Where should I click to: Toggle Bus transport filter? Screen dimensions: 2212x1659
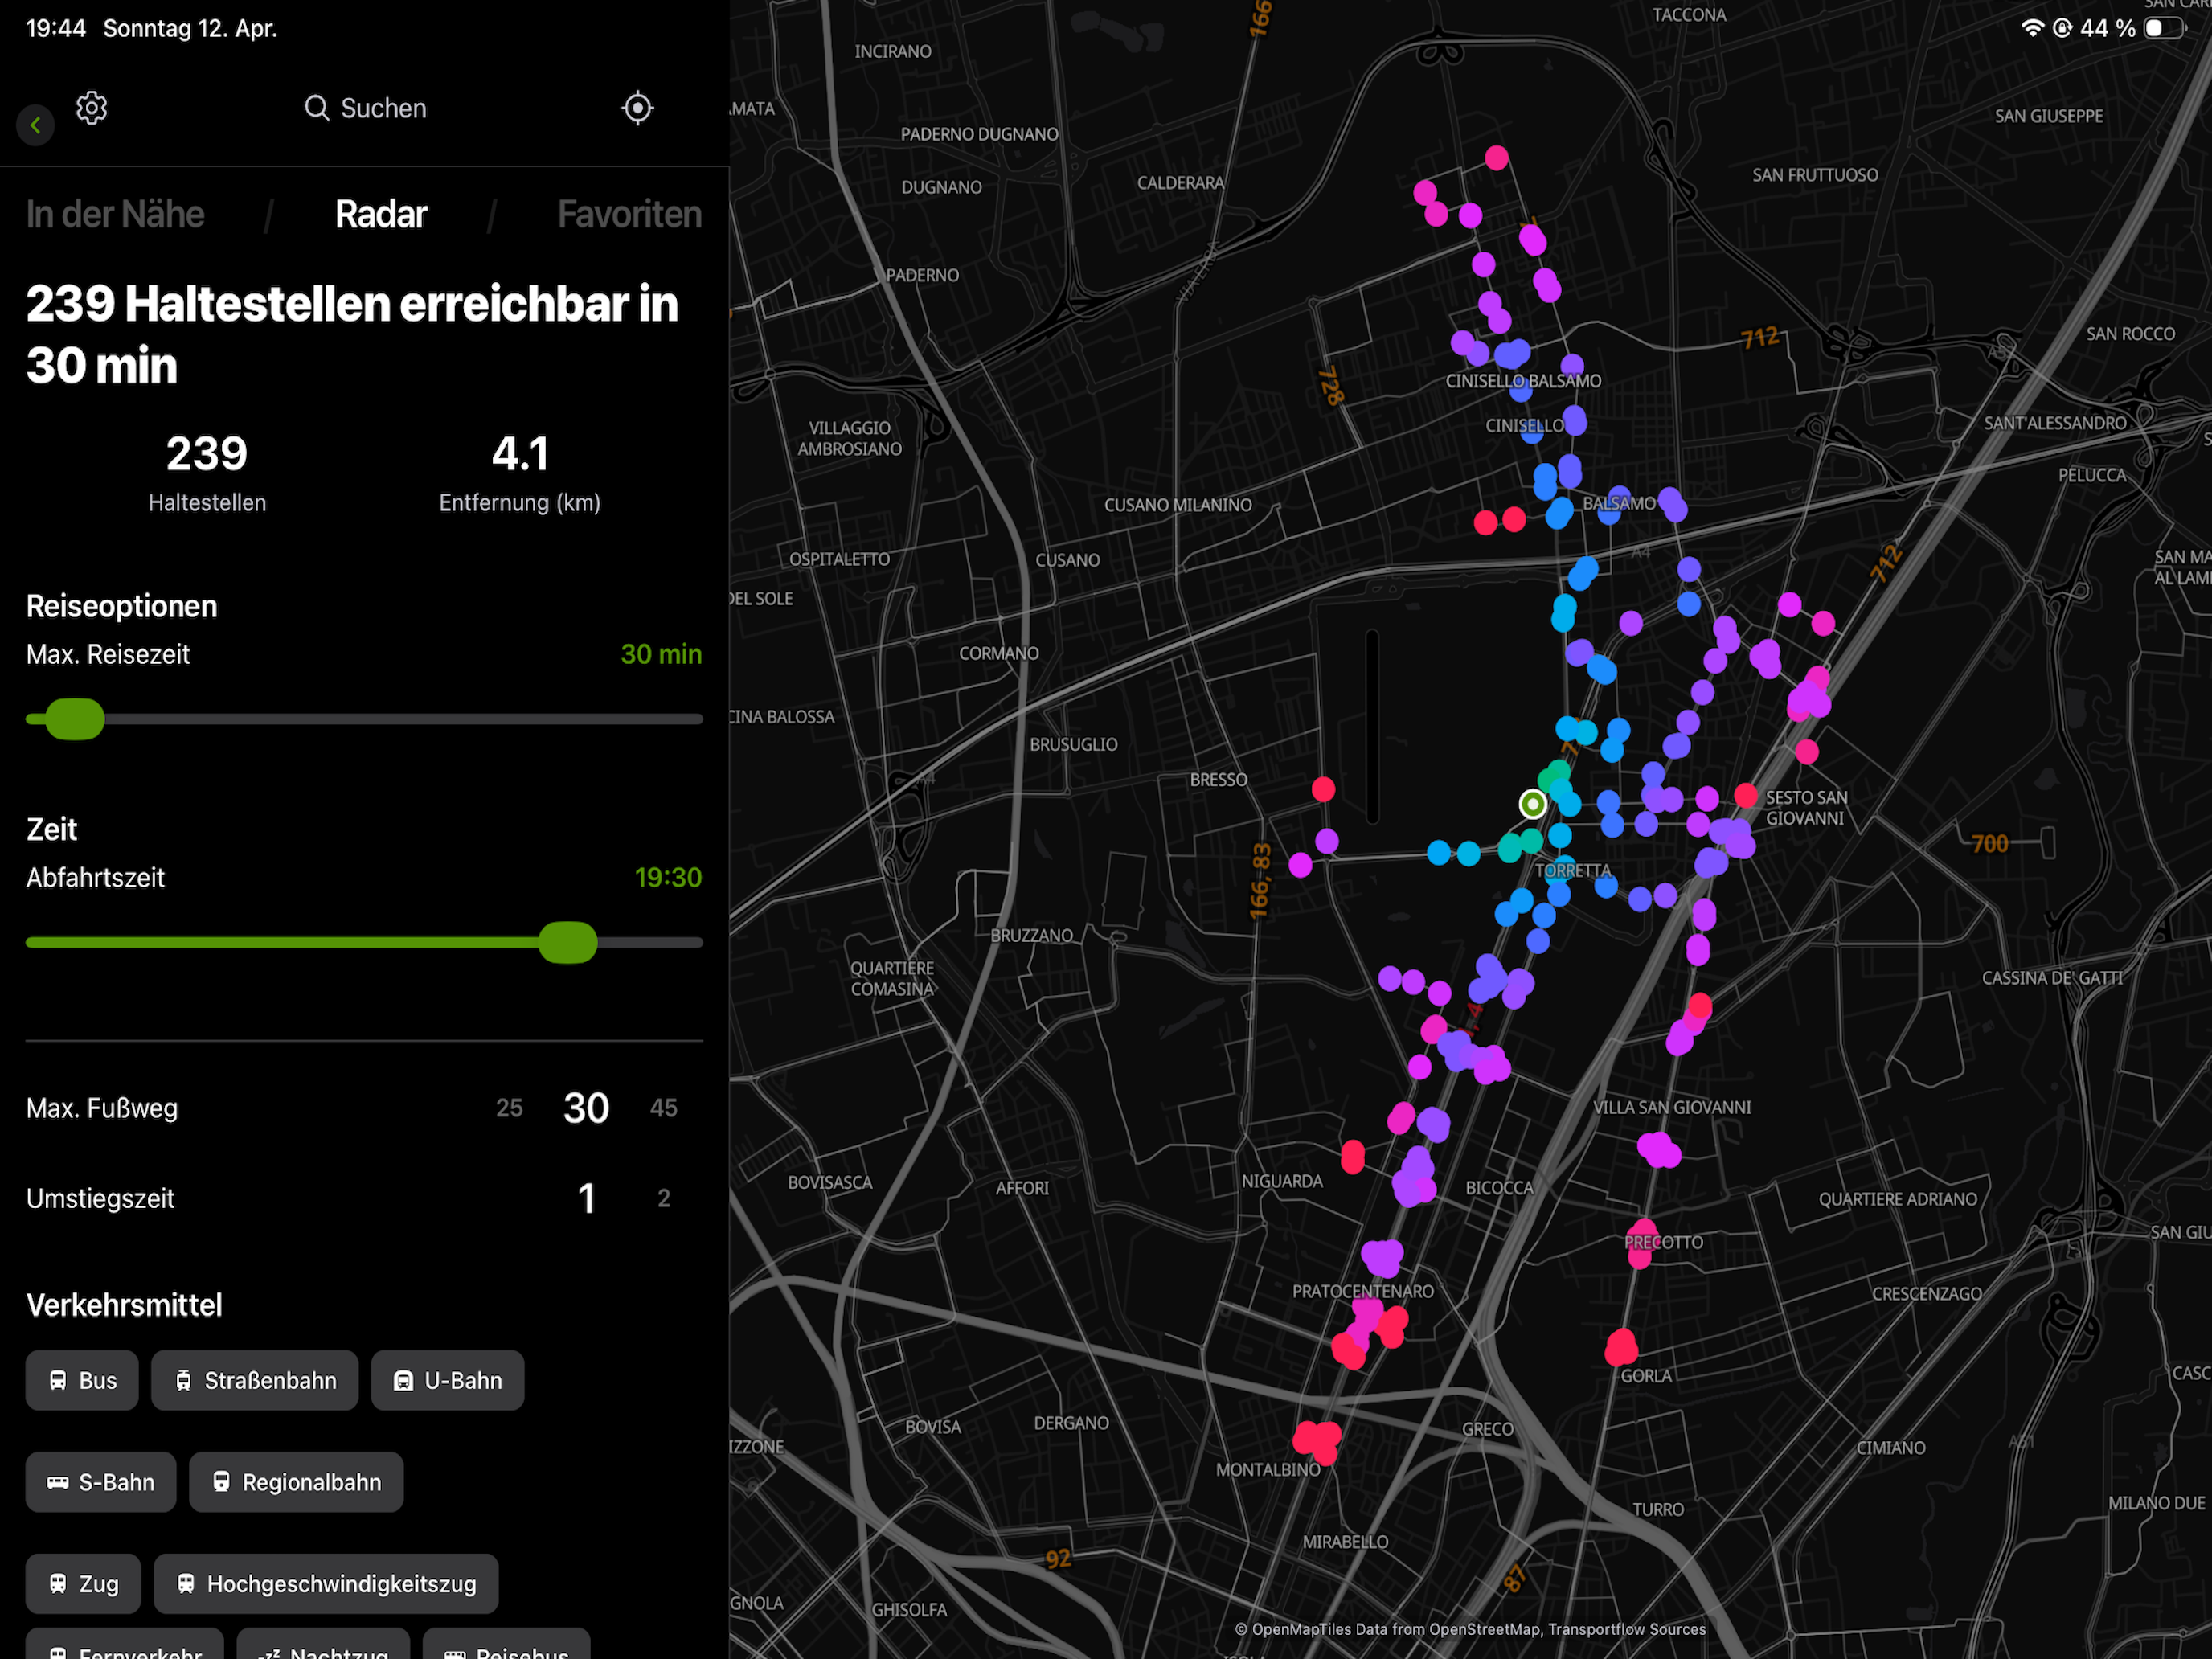click(82, 1380)
